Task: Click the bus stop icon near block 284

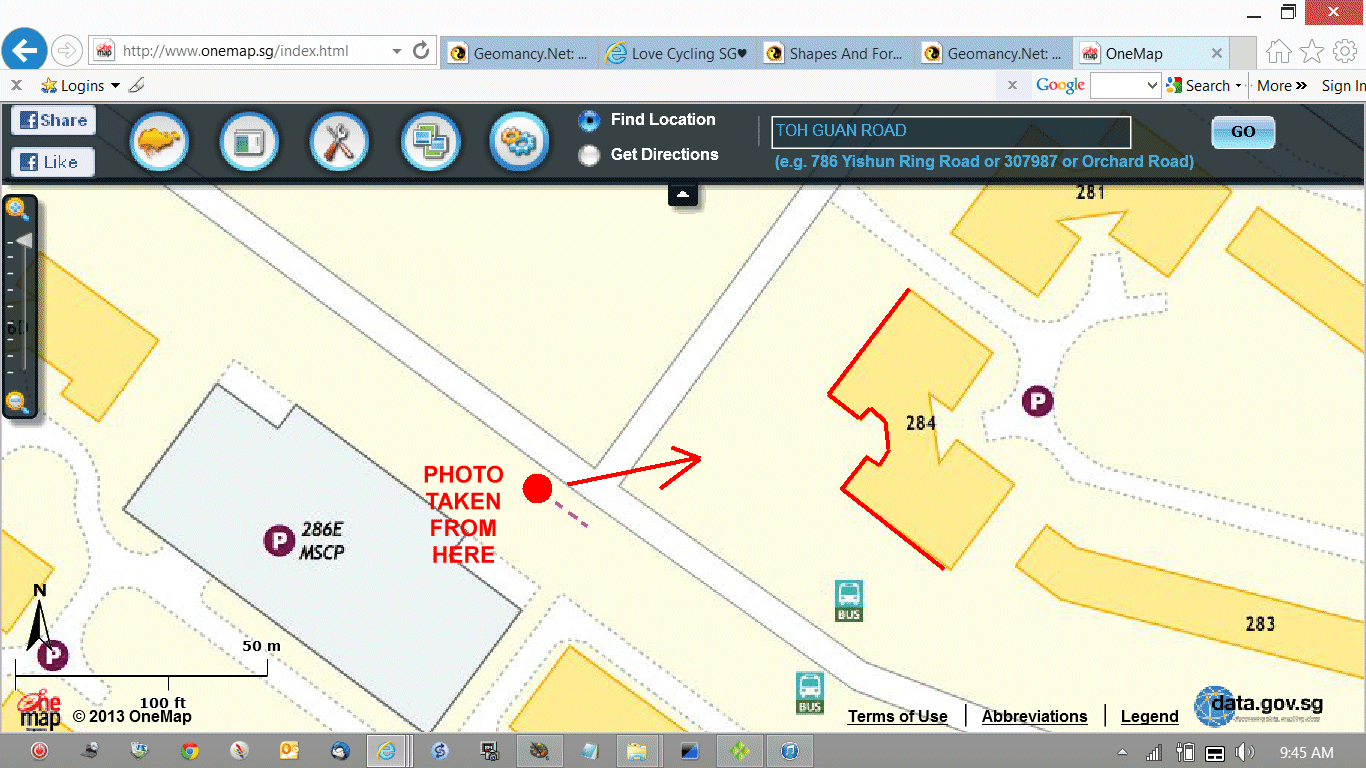Action: click(849, 600)
